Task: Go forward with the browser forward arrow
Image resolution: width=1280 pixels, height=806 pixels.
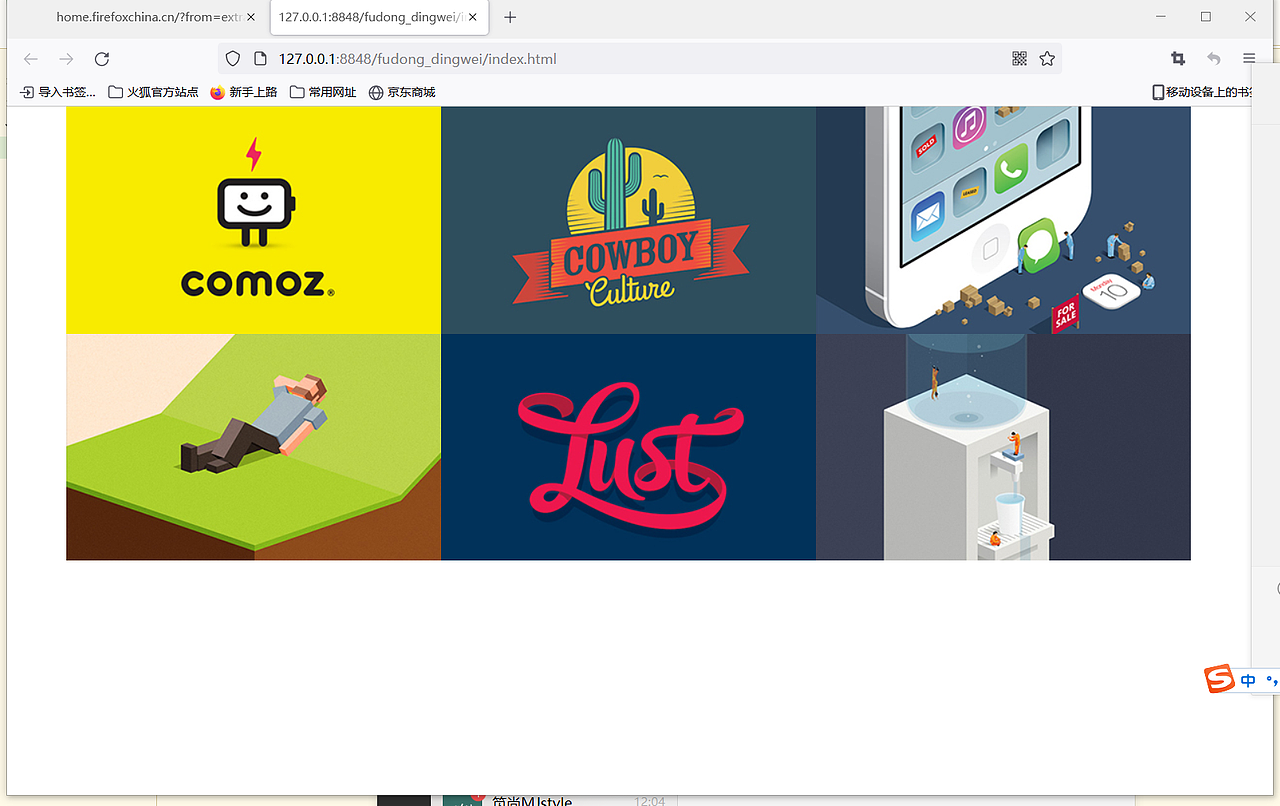Action: click(x=66, y=59)
